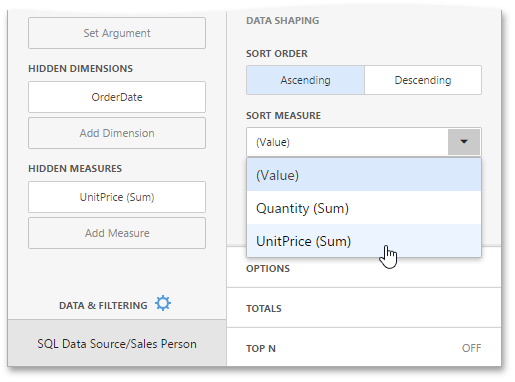Click the Set Argument button
This screenshot has width=515, height=382.
(117, 33)
